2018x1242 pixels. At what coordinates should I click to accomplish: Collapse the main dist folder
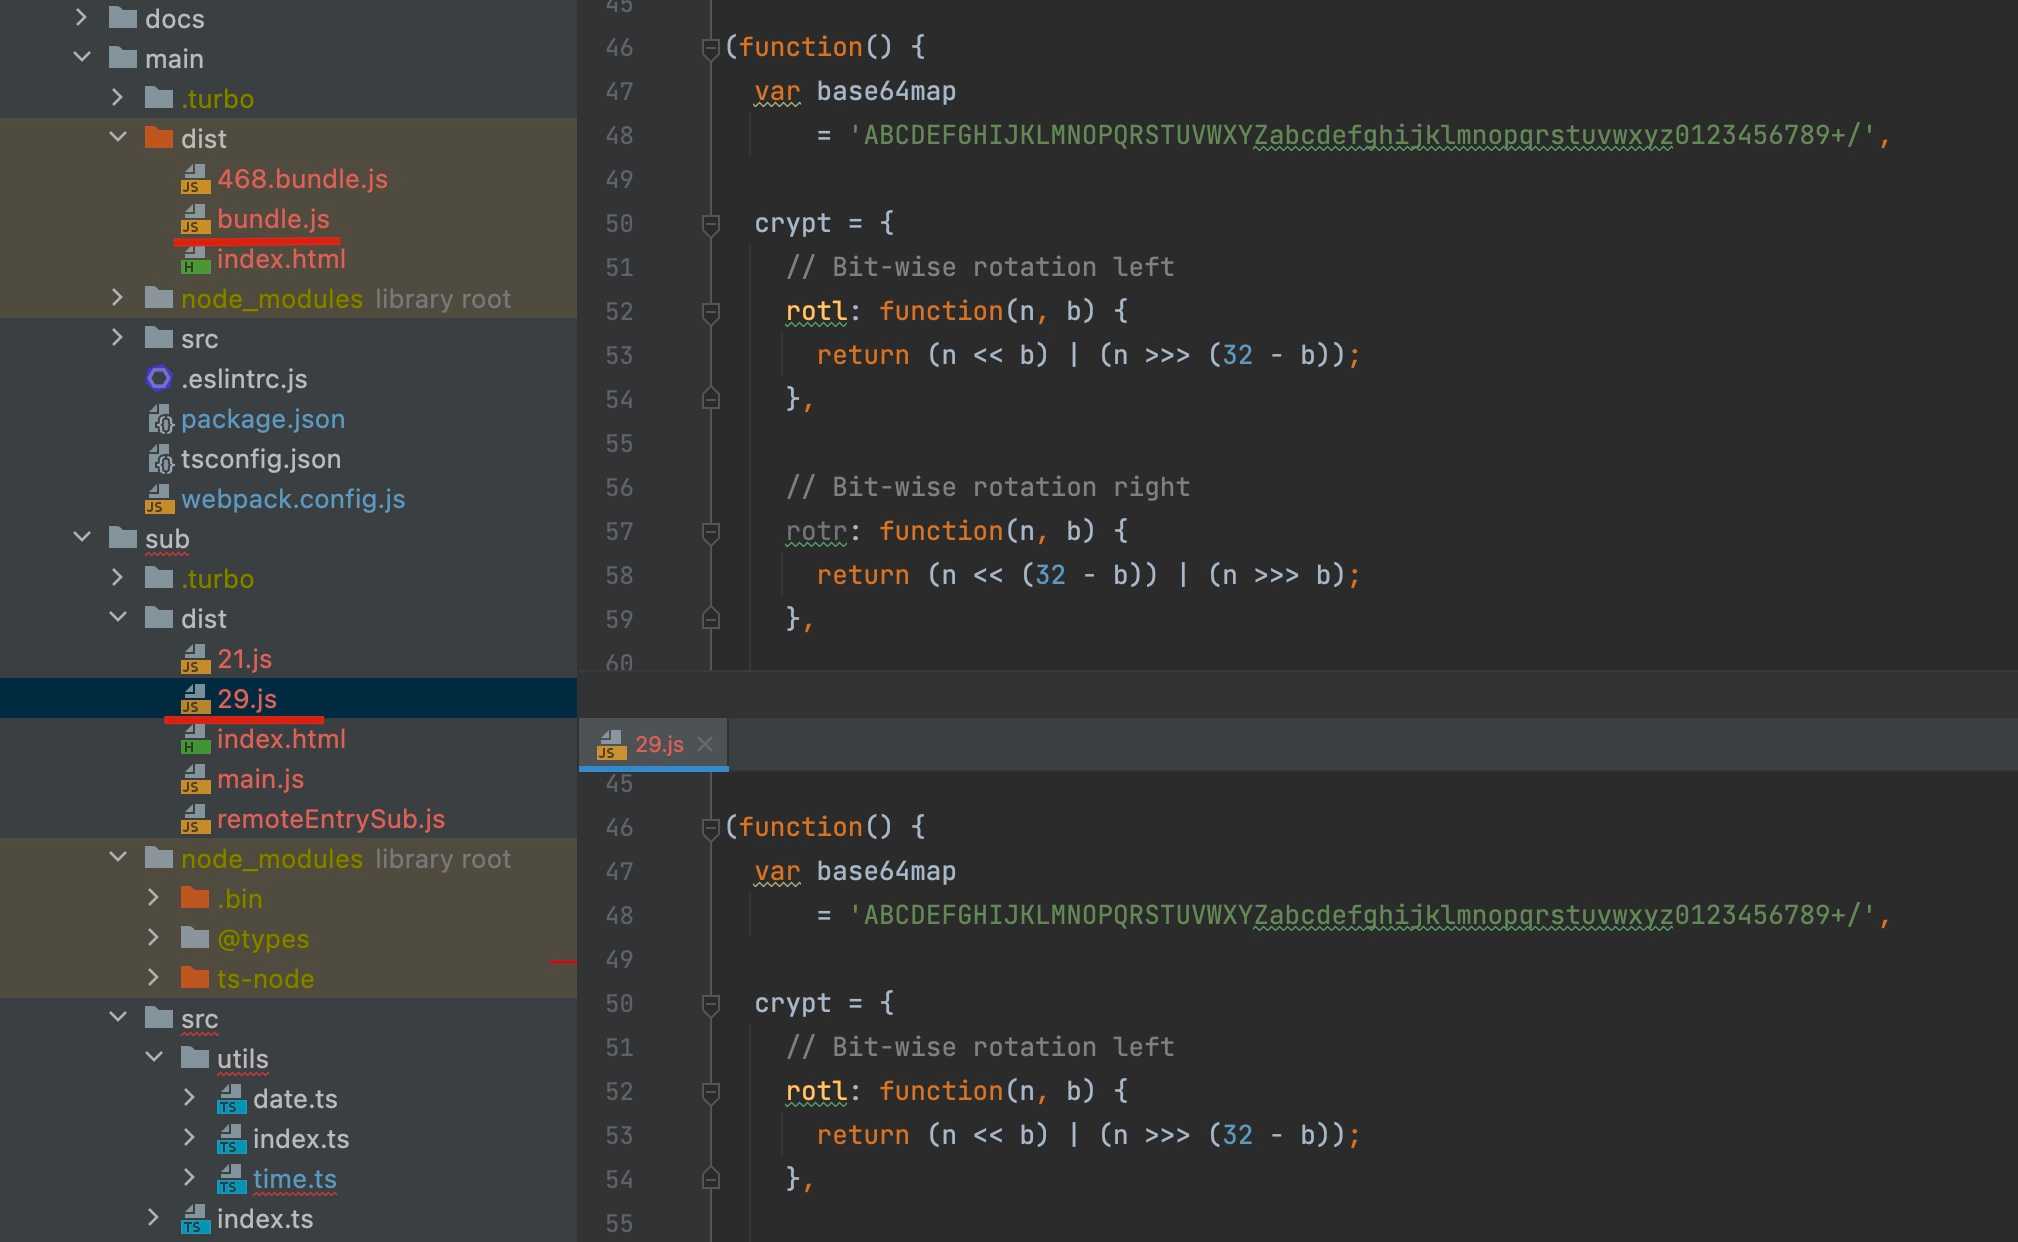pyautogui.click(x=118, y=138)
